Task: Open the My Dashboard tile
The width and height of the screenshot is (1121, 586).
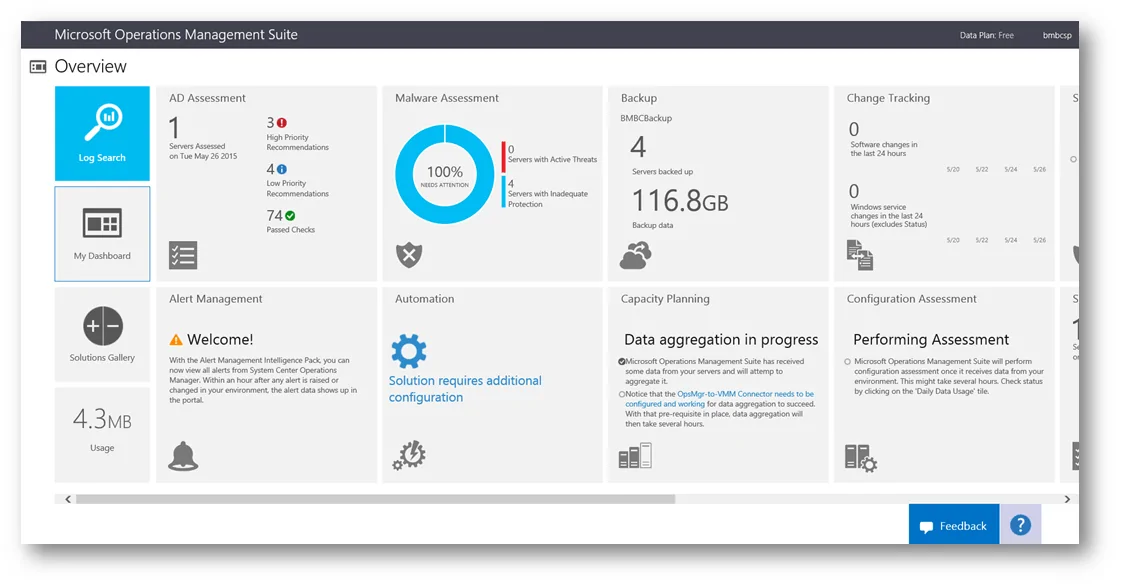Action: point(102,234)
